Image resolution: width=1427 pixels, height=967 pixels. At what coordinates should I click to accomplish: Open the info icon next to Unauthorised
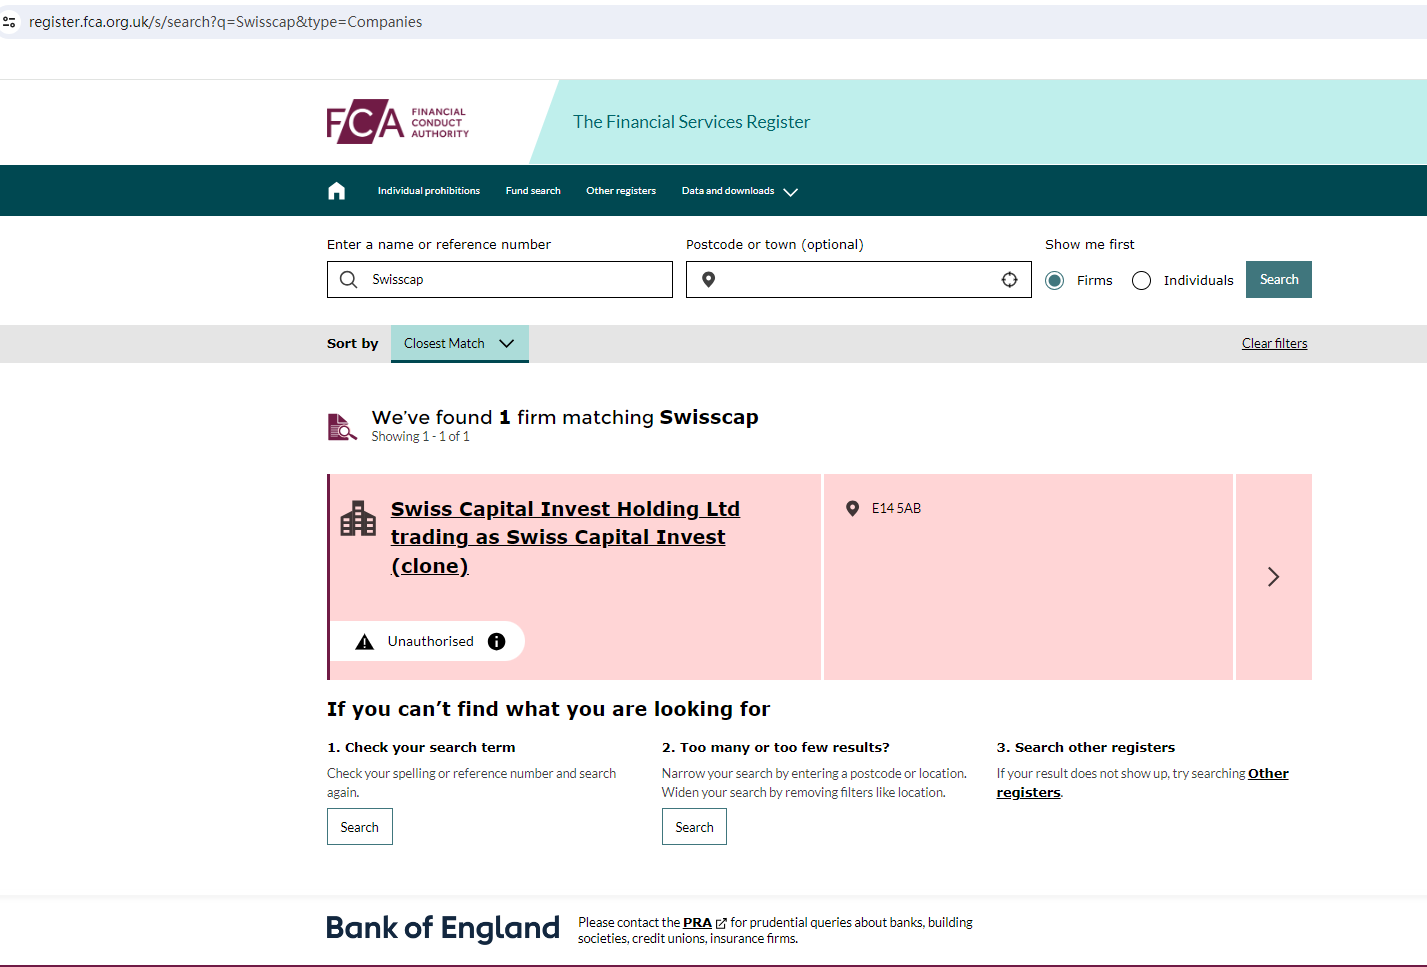[x=497, y=642]
